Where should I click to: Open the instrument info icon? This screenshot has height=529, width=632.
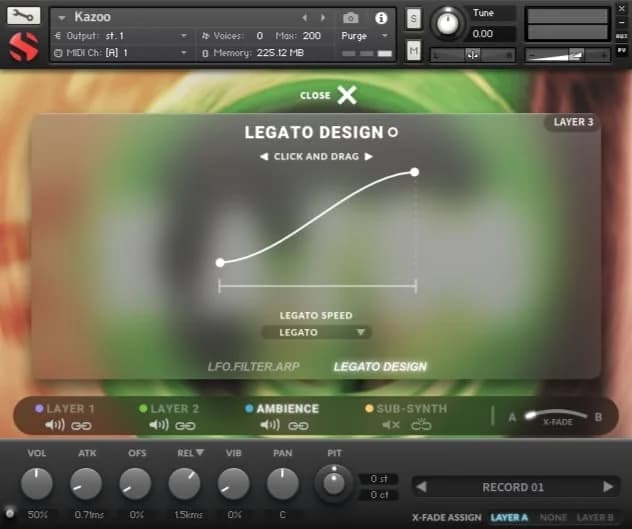tap(381, 18)
